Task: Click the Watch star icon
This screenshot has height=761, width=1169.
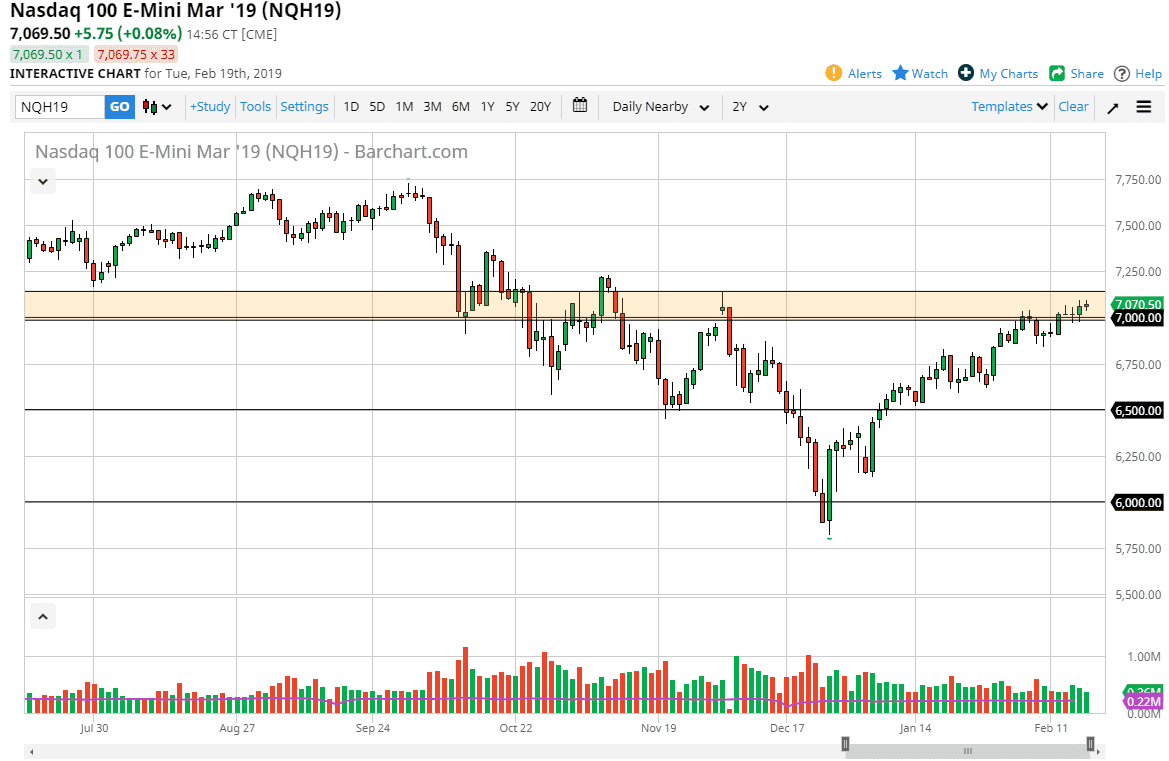Action: click(898, 73)
